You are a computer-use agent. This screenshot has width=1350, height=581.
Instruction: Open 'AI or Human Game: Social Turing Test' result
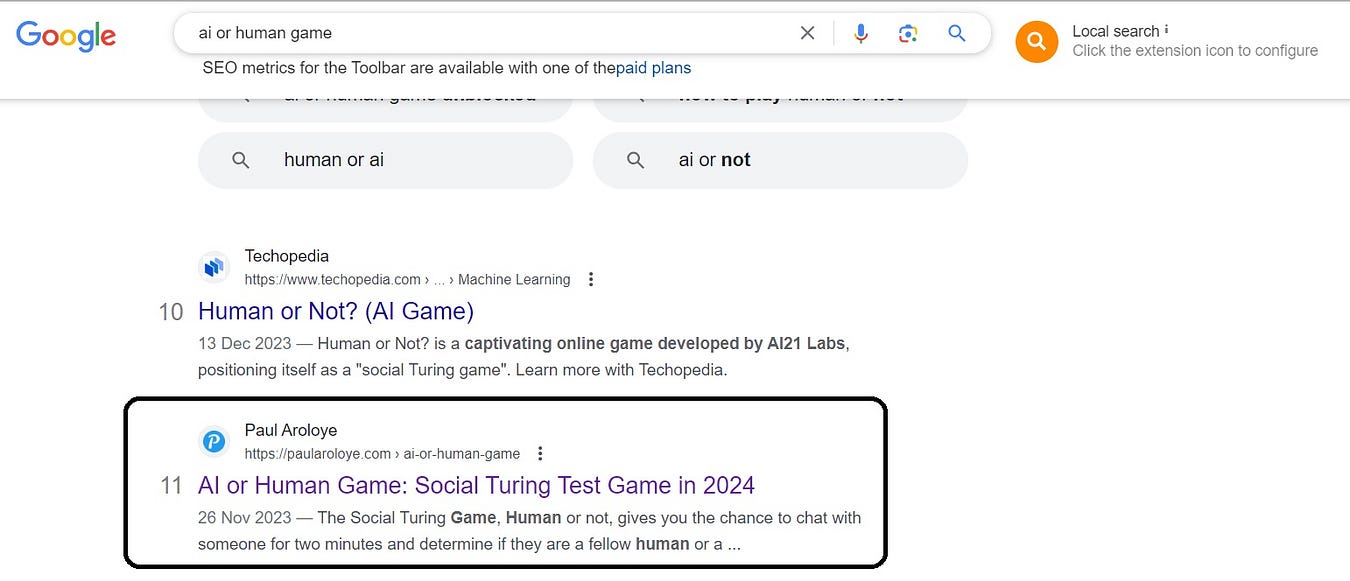click(476, 485)
